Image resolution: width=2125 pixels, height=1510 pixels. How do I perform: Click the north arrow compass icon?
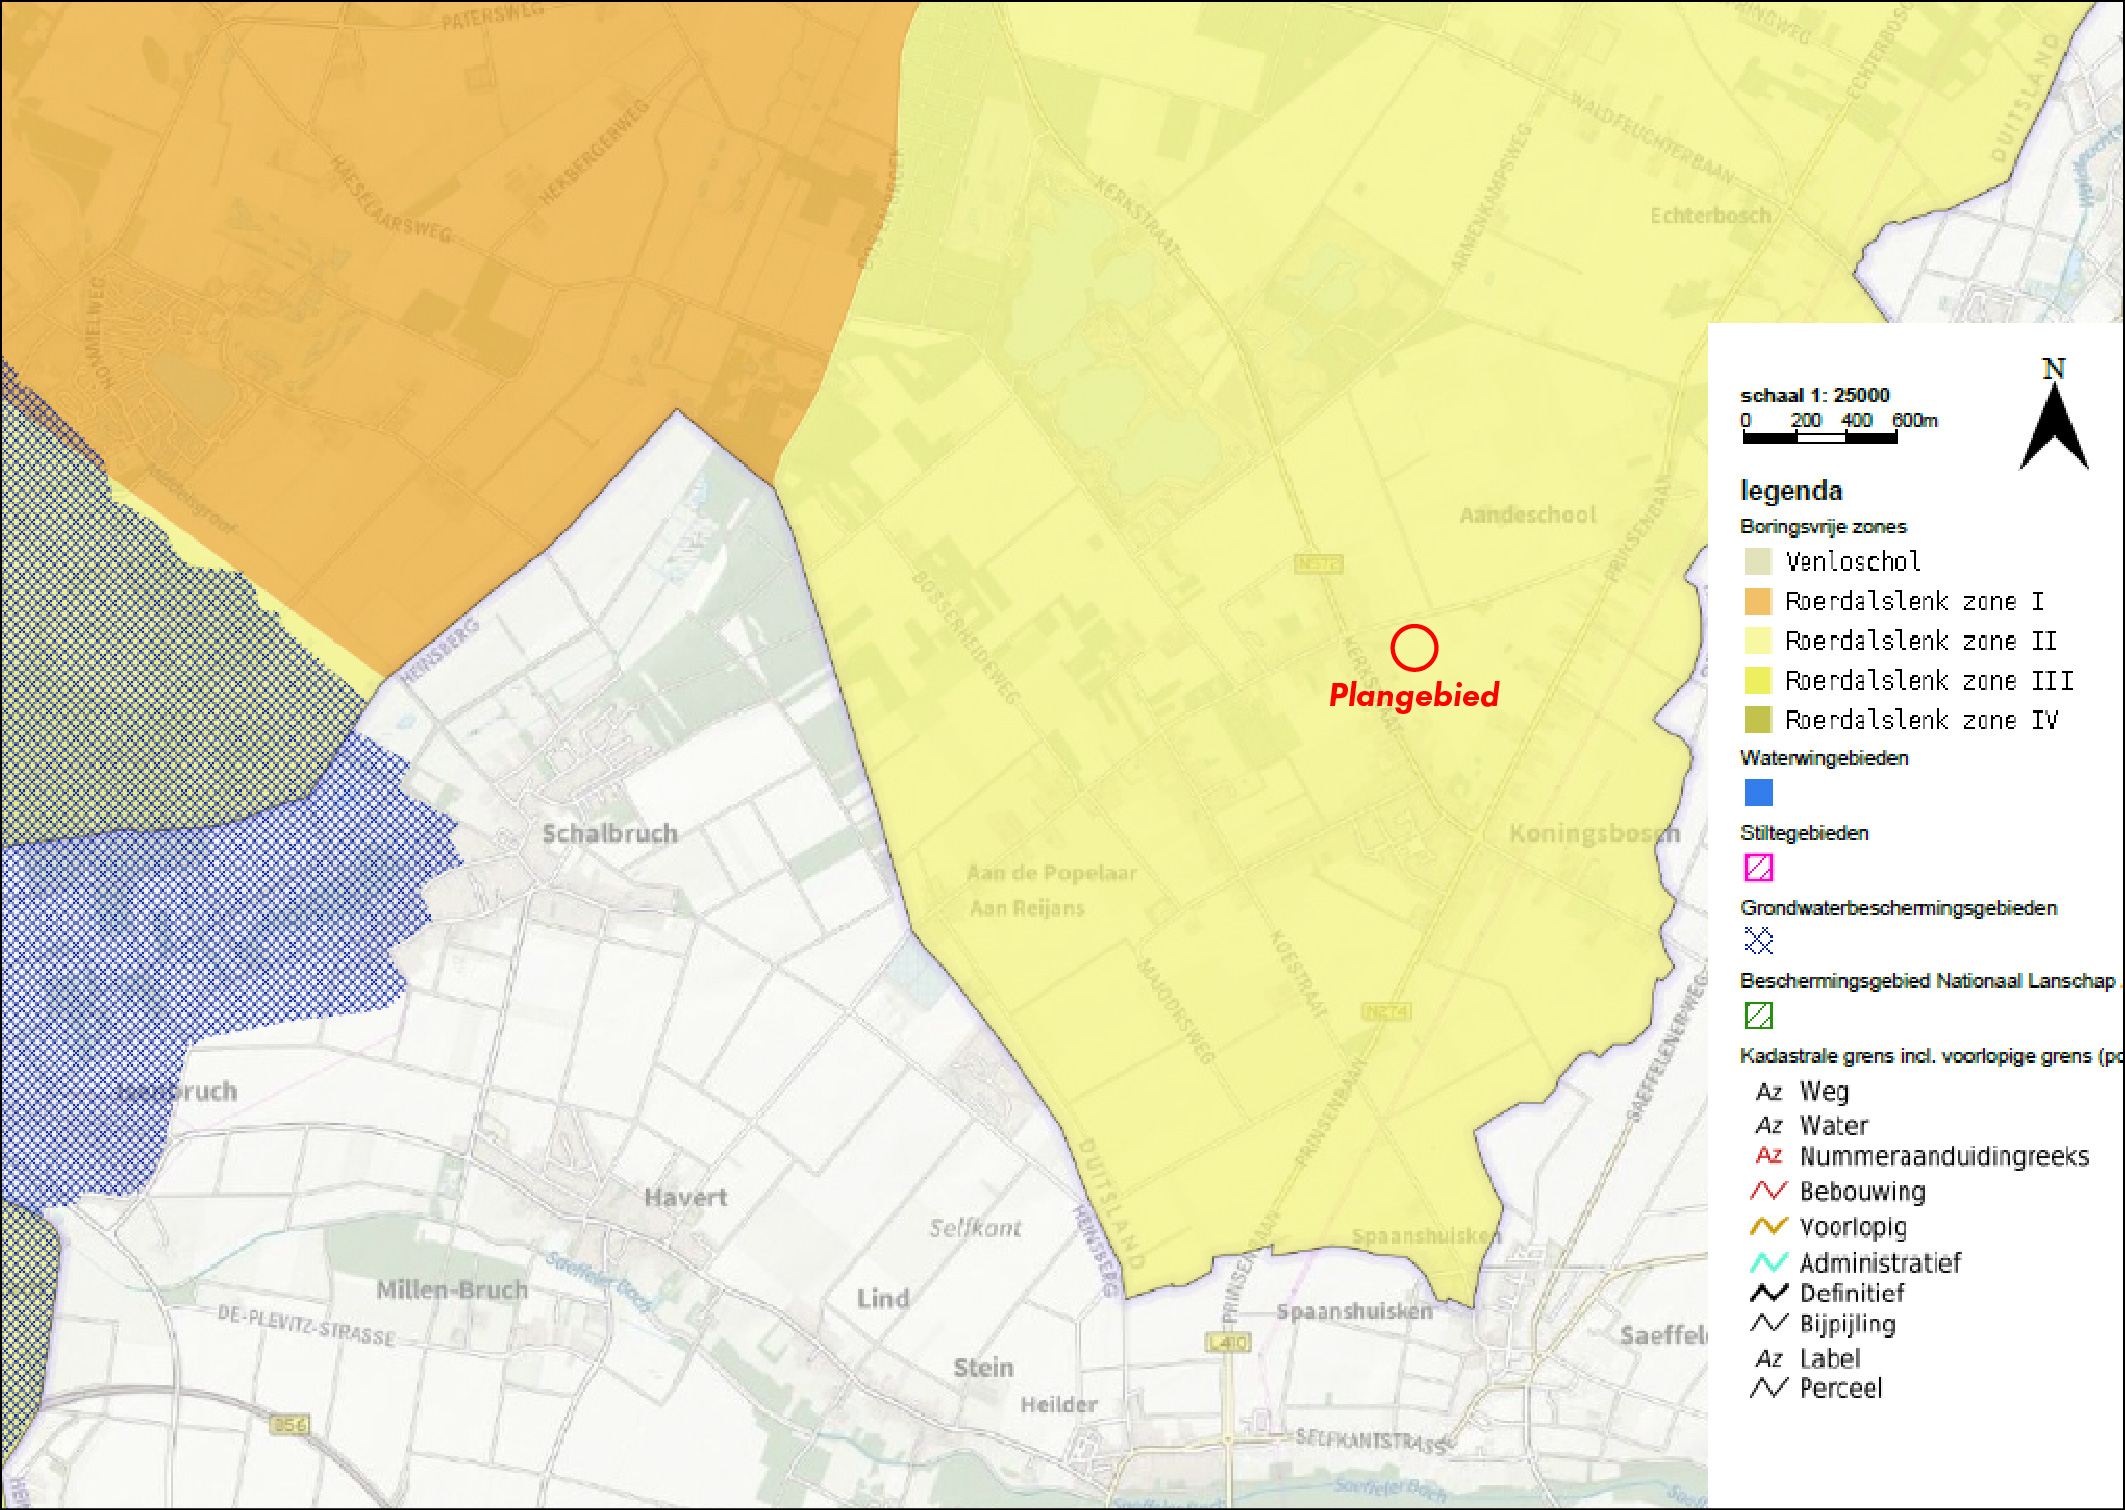(2053, 422)
